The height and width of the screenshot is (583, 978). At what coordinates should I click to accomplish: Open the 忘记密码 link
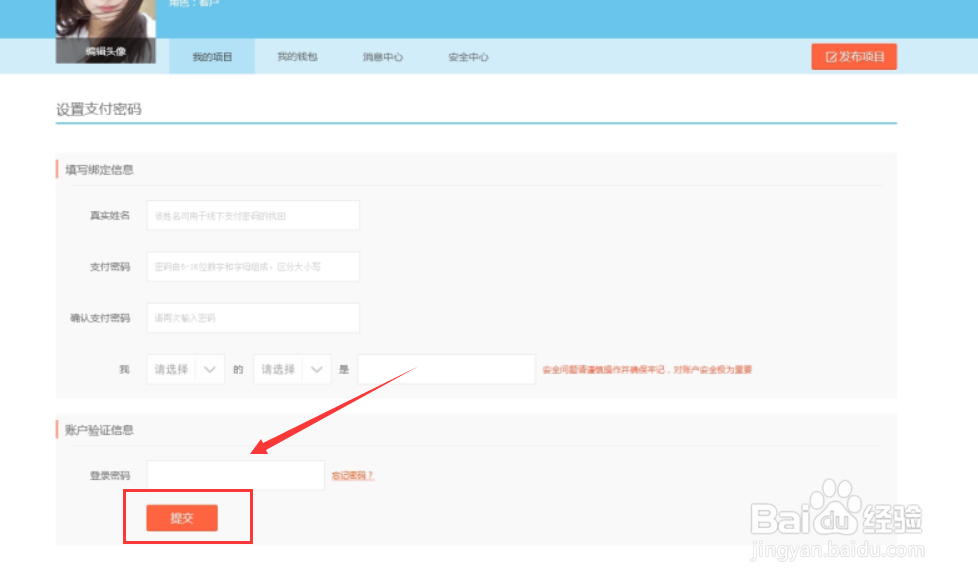click(352, 475)
